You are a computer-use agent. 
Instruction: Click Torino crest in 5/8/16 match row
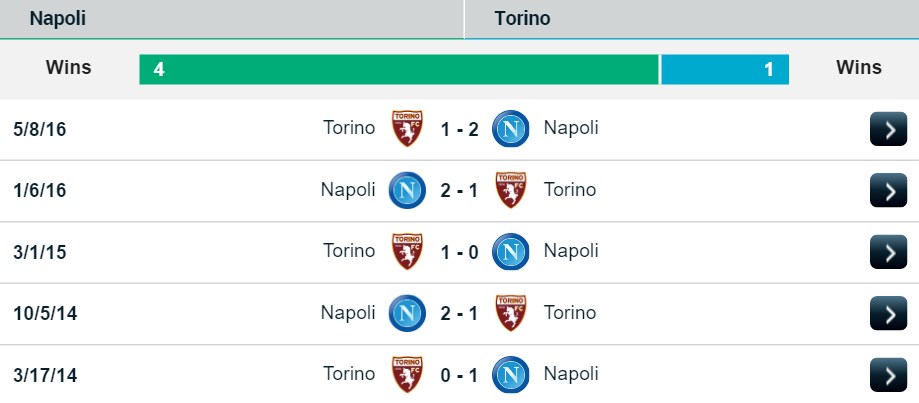(407, 129)
